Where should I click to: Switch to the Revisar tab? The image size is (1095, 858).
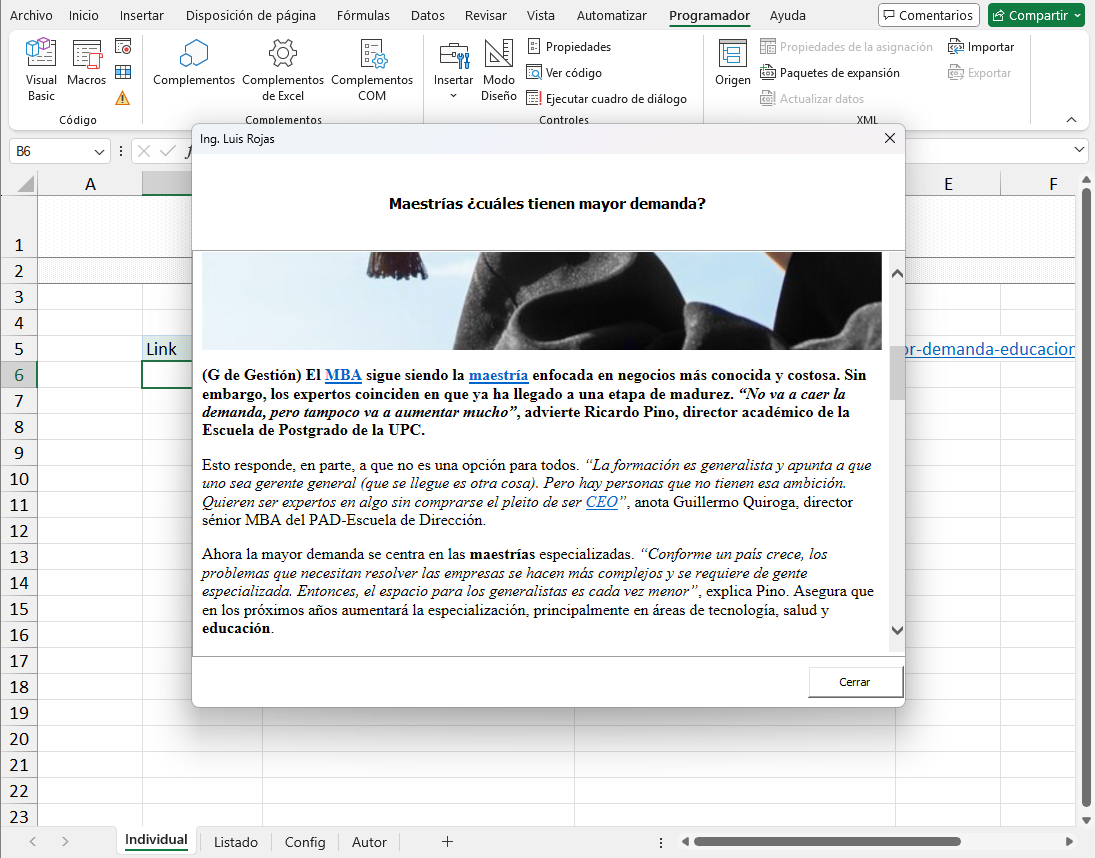tap(486, 15)
